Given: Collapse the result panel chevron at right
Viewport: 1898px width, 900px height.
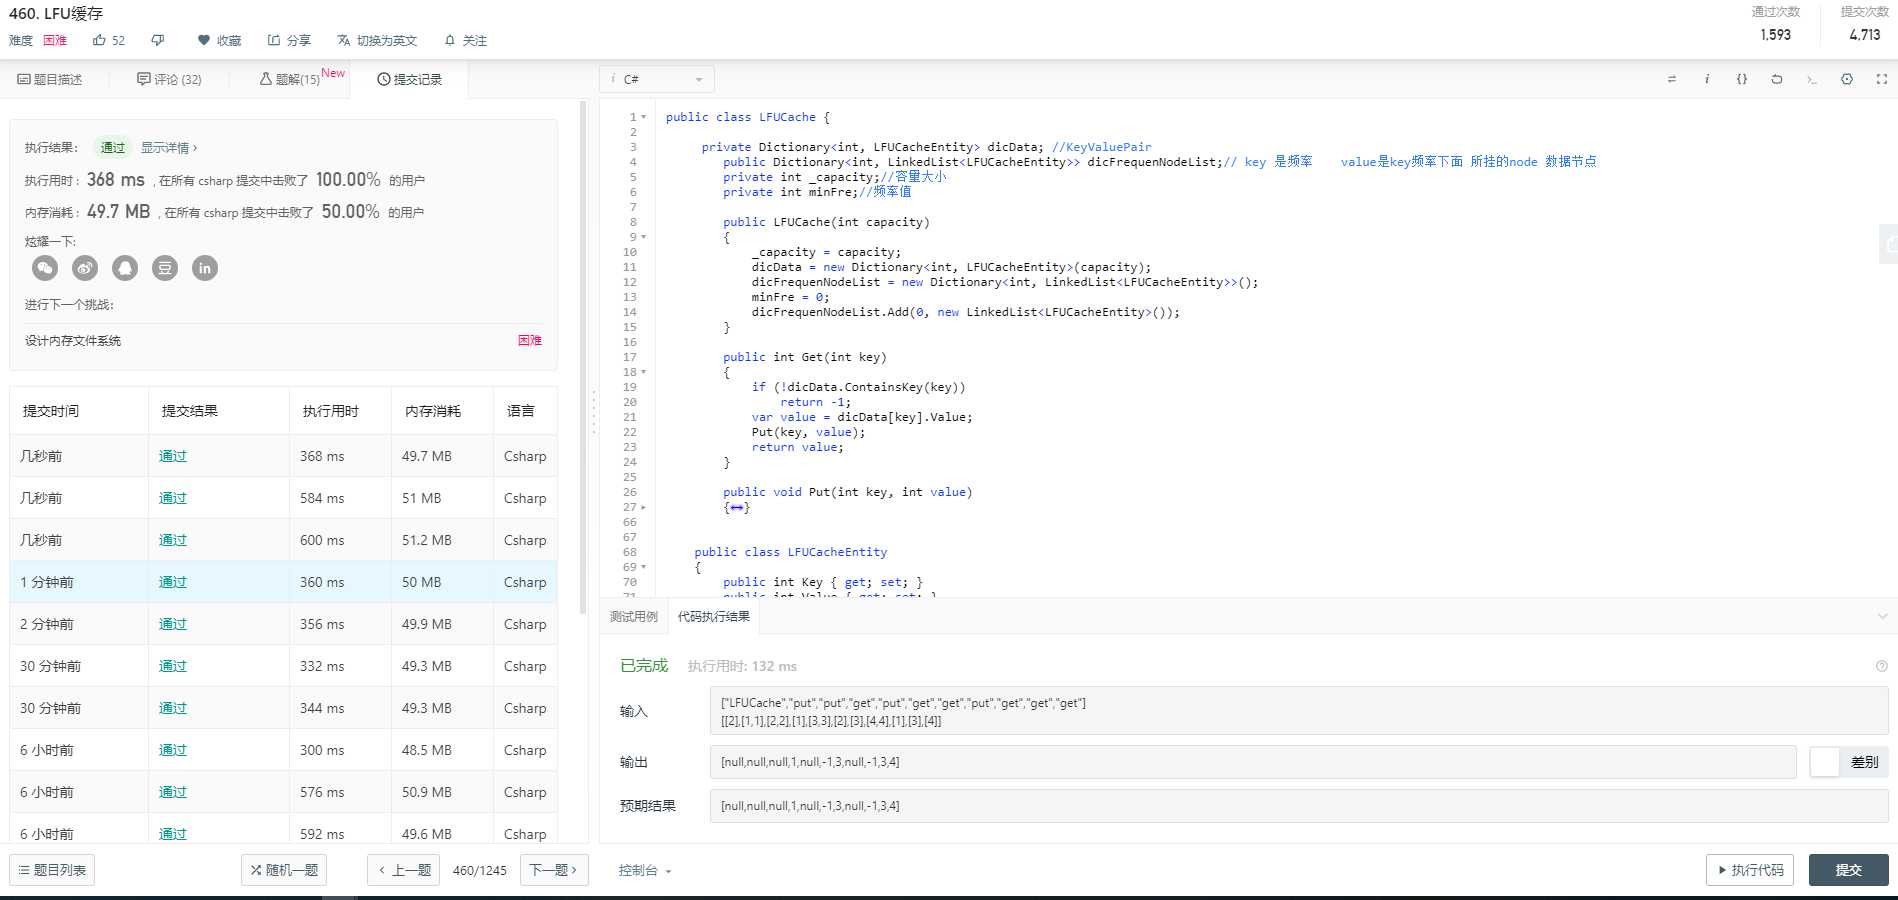Looking at the screenshot, I should [x=1882, y=616].
